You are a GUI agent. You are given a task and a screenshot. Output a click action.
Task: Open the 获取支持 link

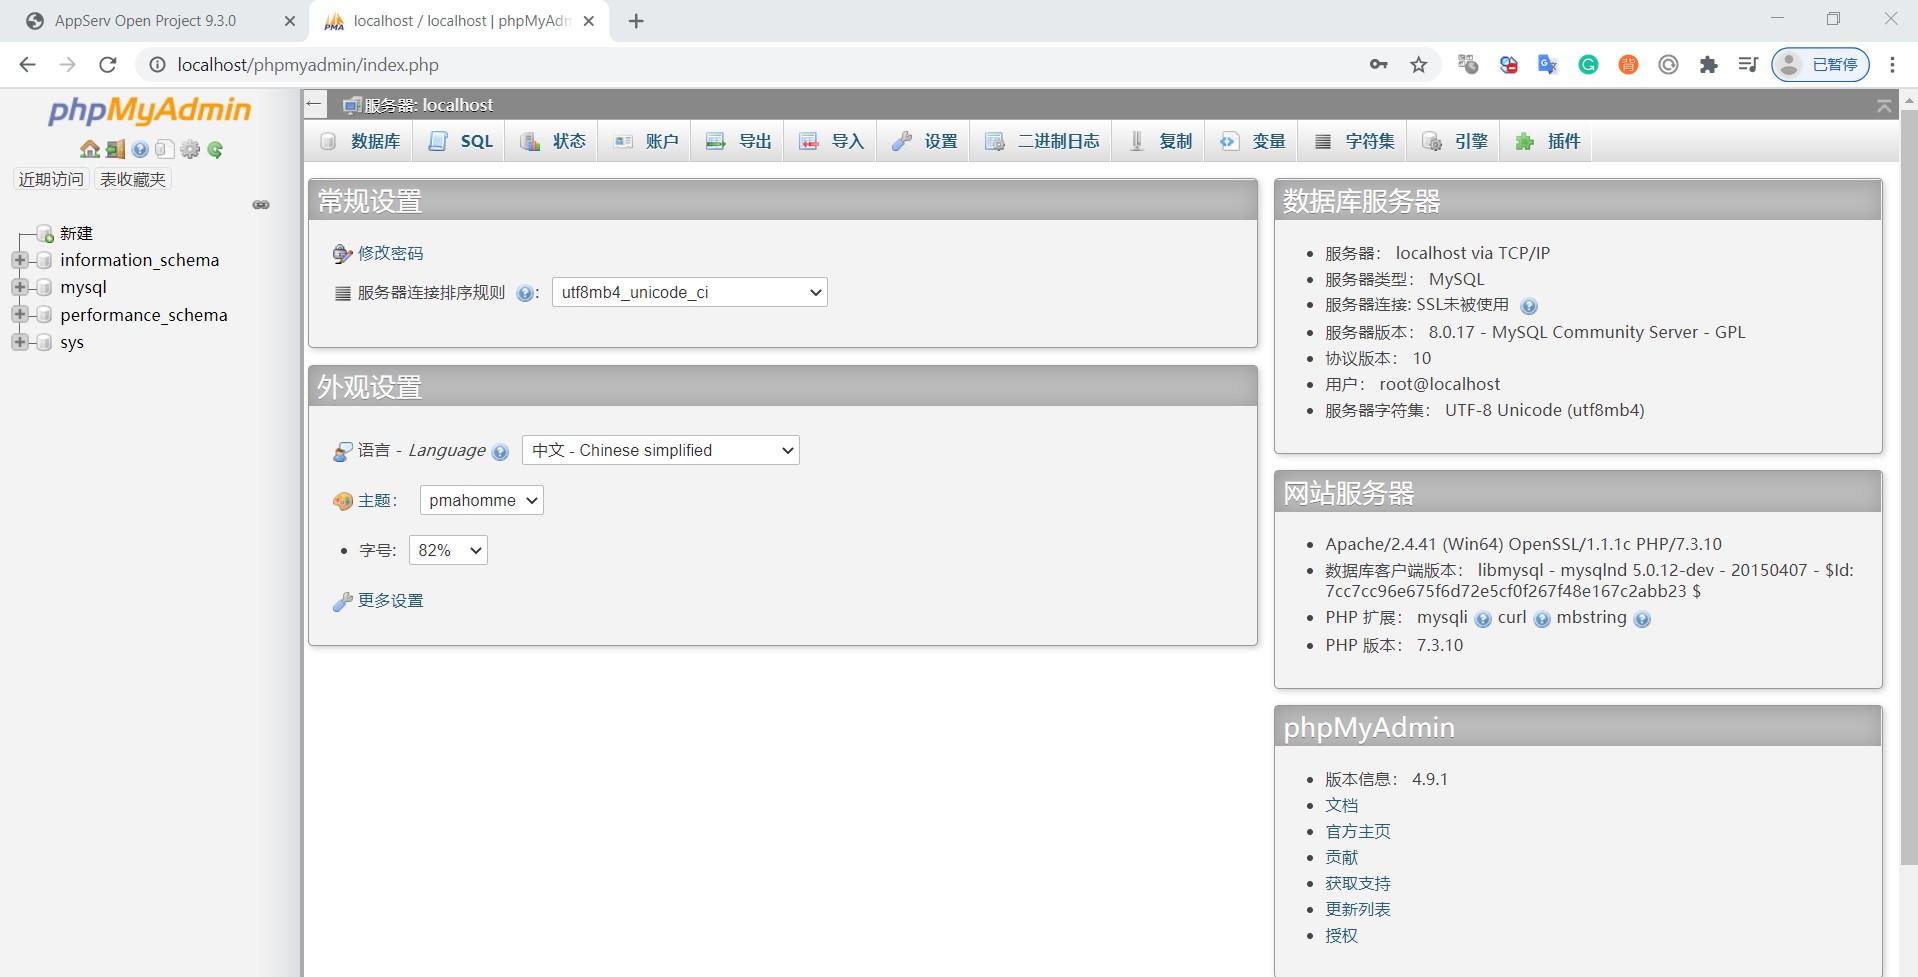(1357, 883)
